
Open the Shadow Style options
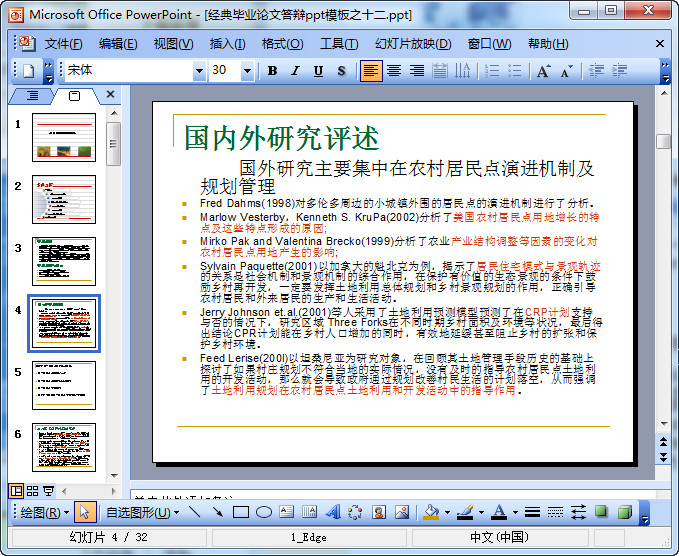[x=601, y=512]
